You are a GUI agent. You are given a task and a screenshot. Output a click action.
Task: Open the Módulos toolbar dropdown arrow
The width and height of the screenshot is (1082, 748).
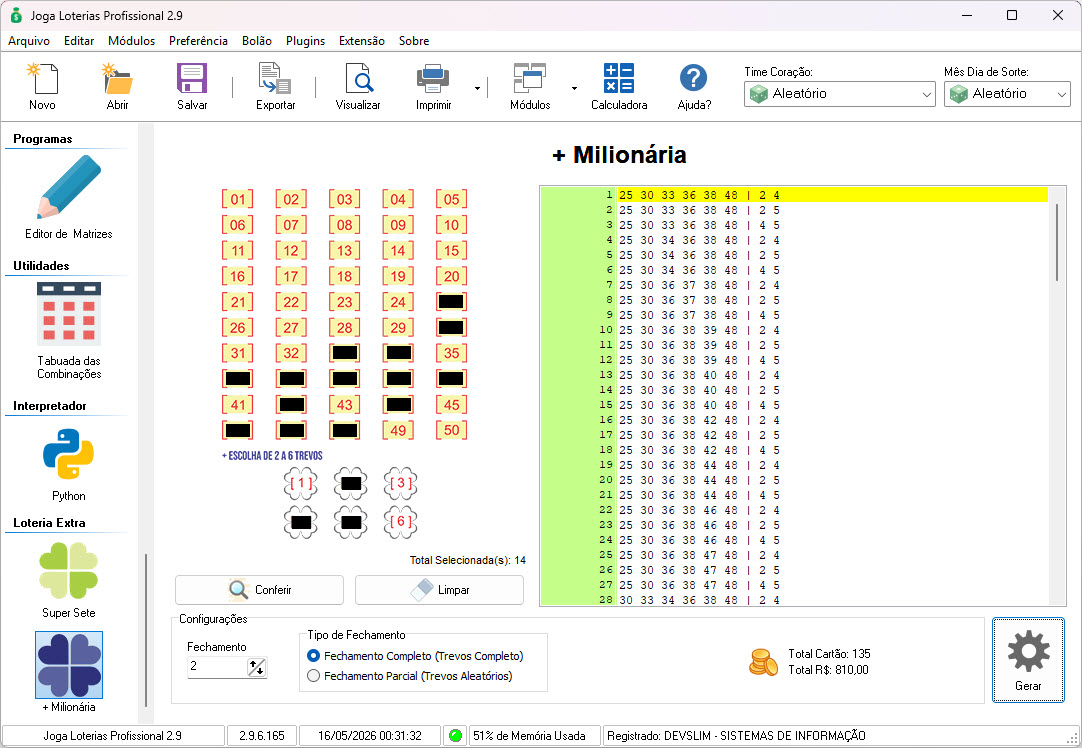(574, 88)
